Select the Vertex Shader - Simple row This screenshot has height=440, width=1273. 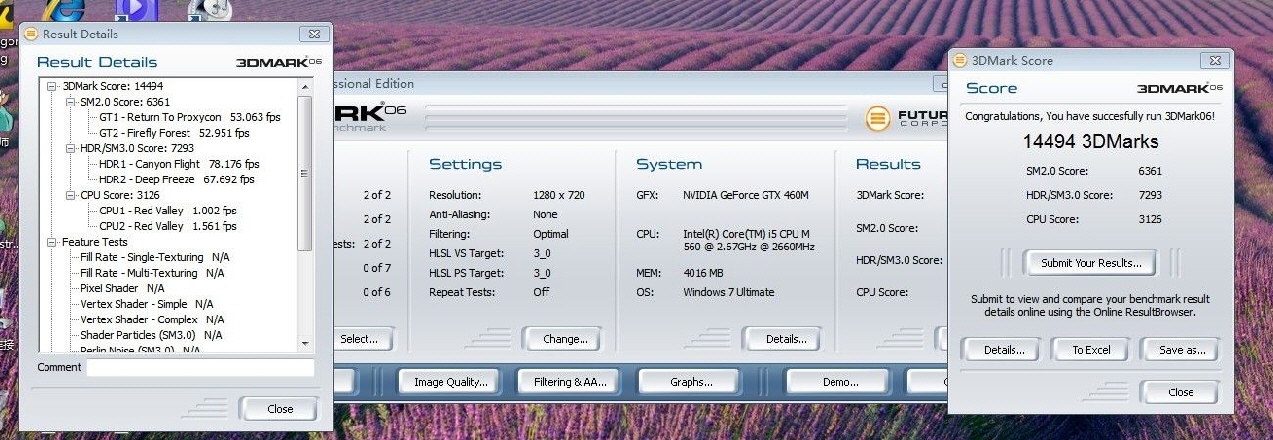click(146, 304)
